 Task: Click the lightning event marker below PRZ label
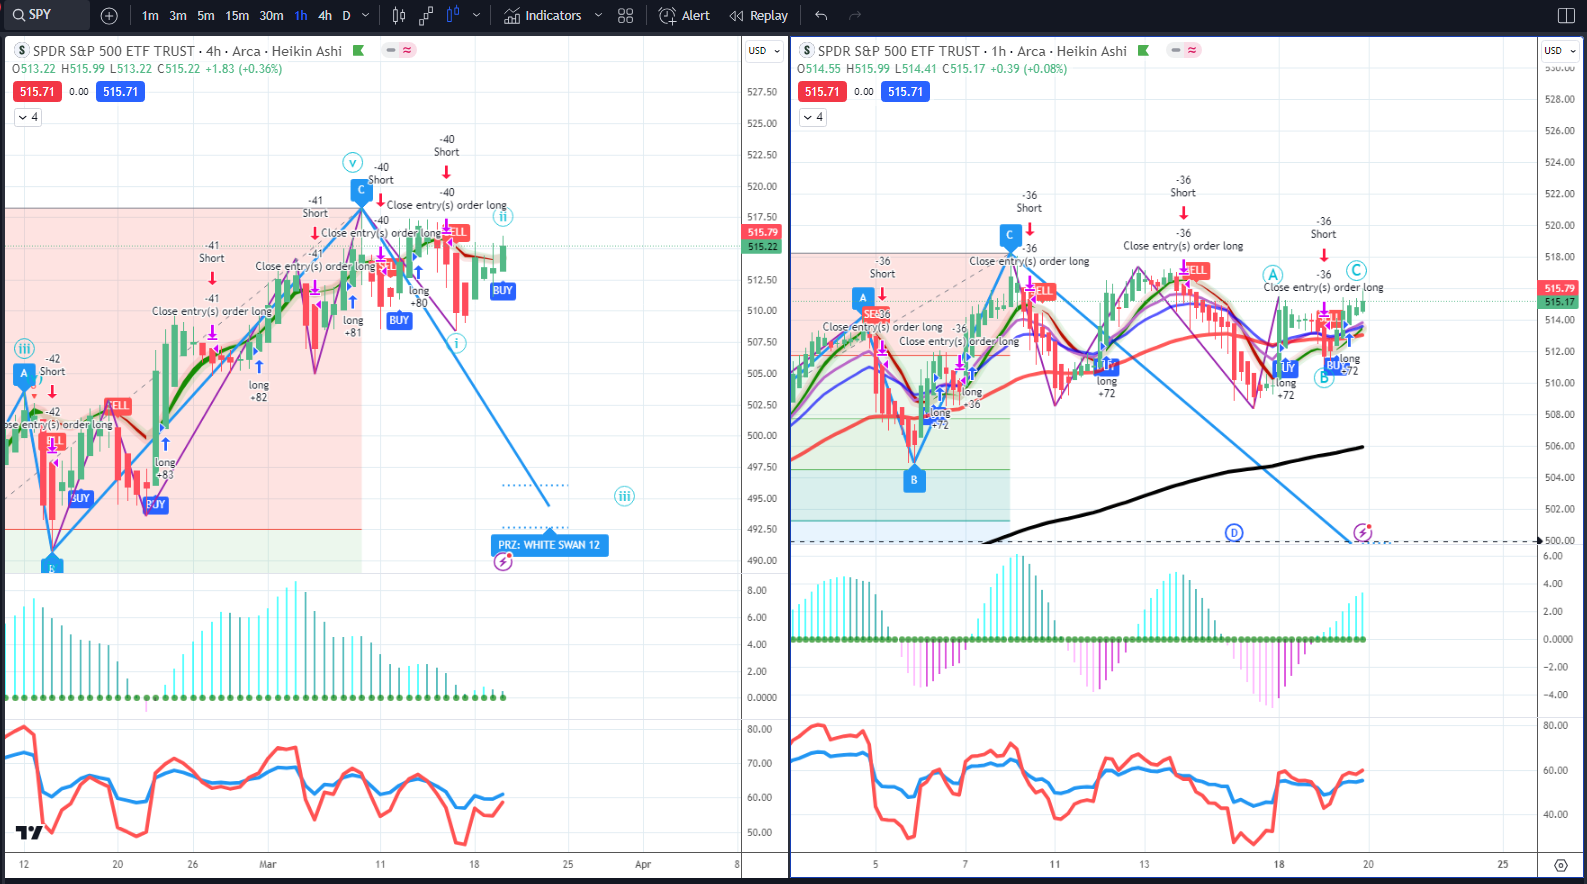point(503,562)
